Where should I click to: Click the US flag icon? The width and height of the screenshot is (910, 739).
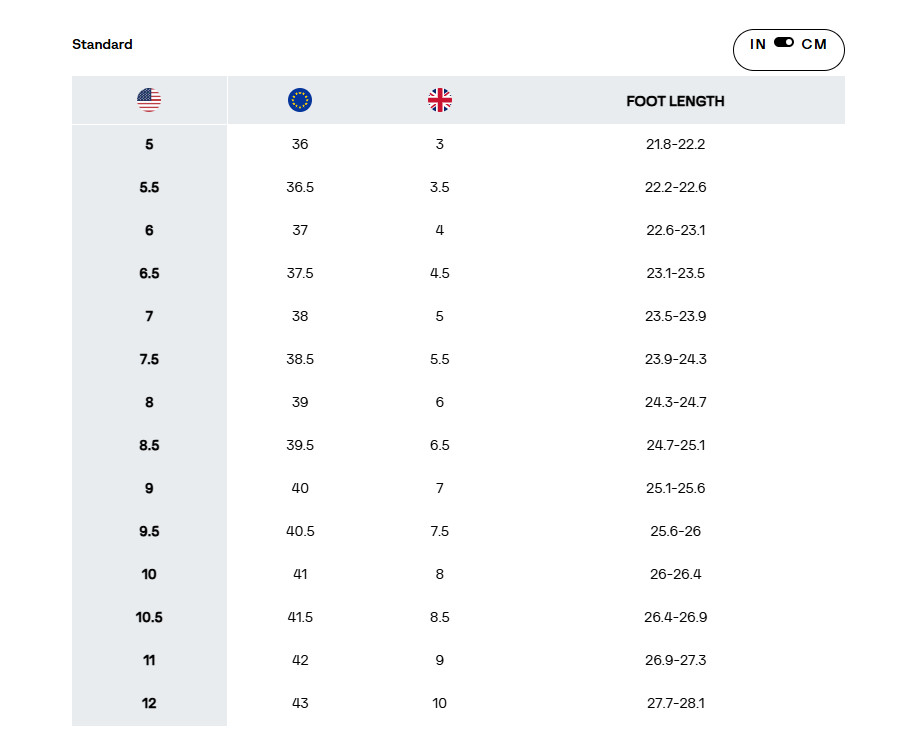pos(149,100)
